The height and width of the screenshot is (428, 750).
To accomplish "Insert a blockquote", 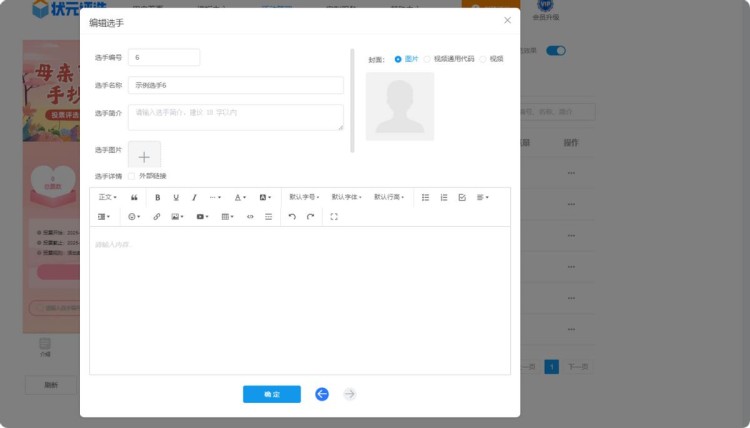I will [134, 197].
